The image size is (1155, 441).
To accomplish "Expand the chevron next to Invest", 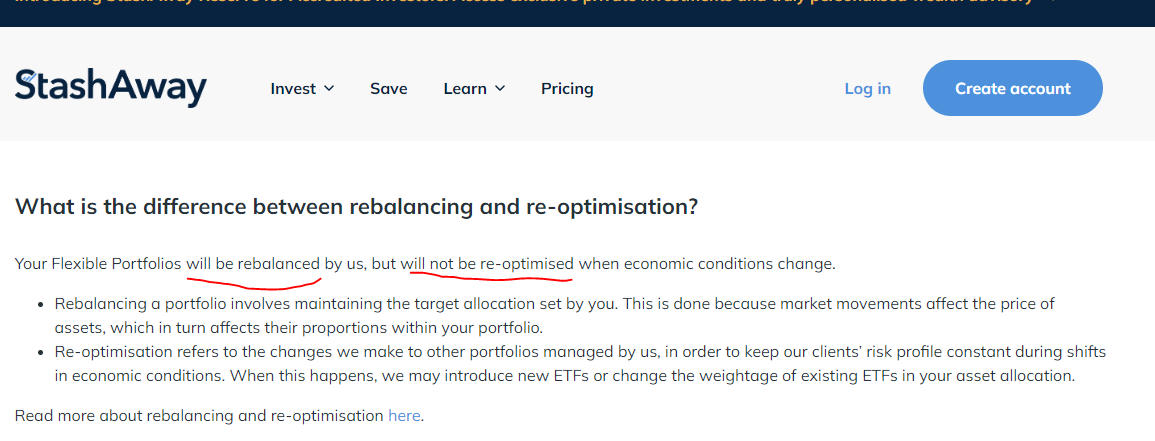I will pyautogui.click(x=329, y=88).
